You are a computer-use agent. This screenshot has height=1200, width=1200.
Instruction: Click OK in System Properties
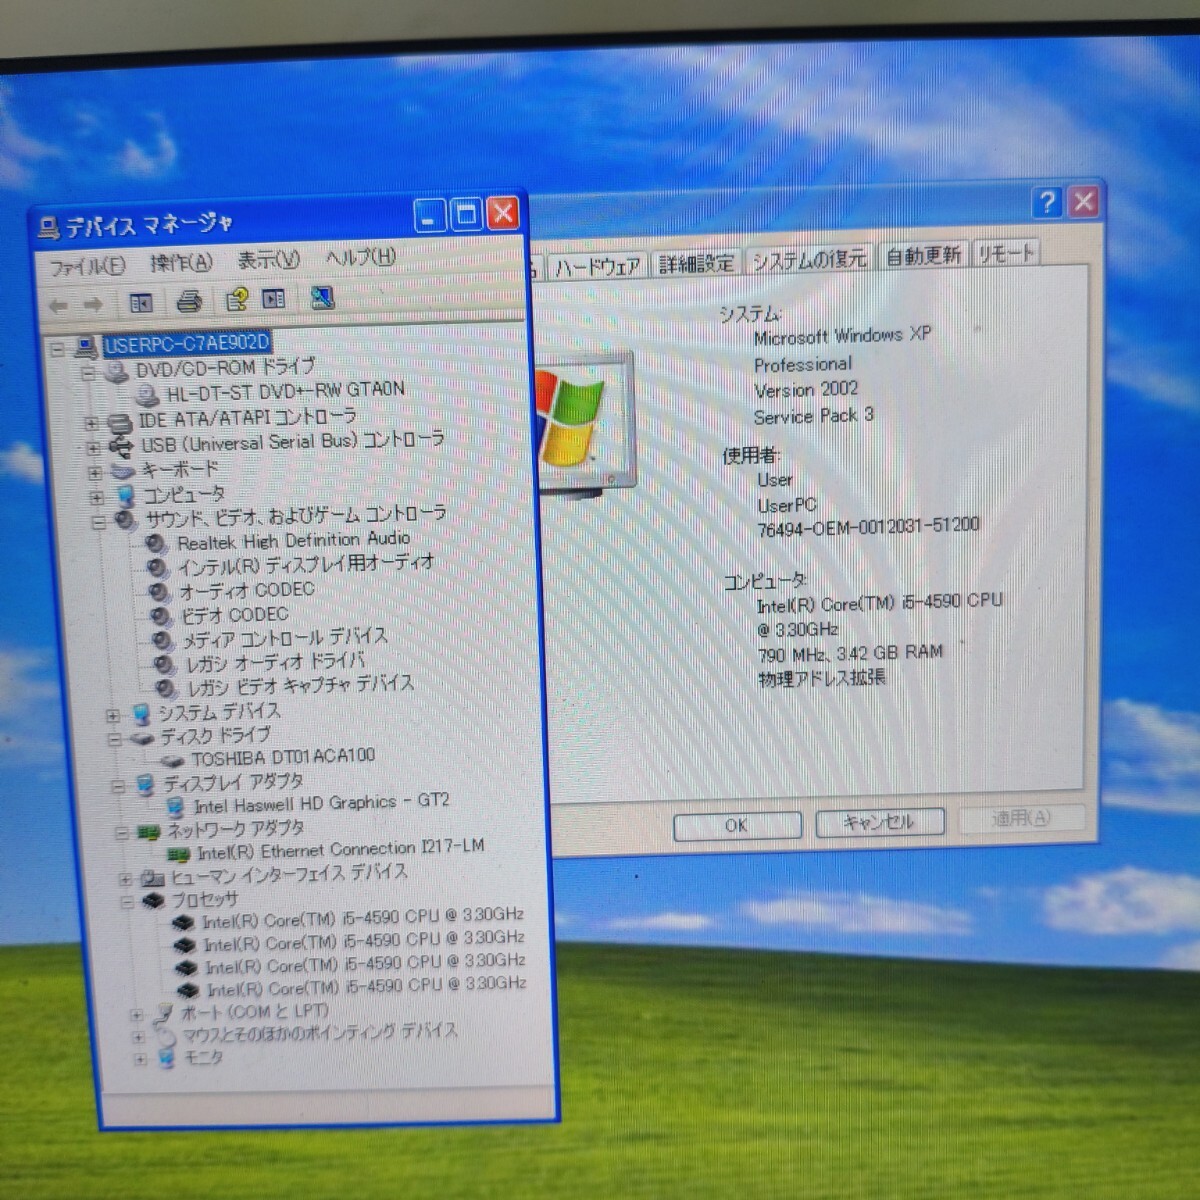(x=737, y=826)
